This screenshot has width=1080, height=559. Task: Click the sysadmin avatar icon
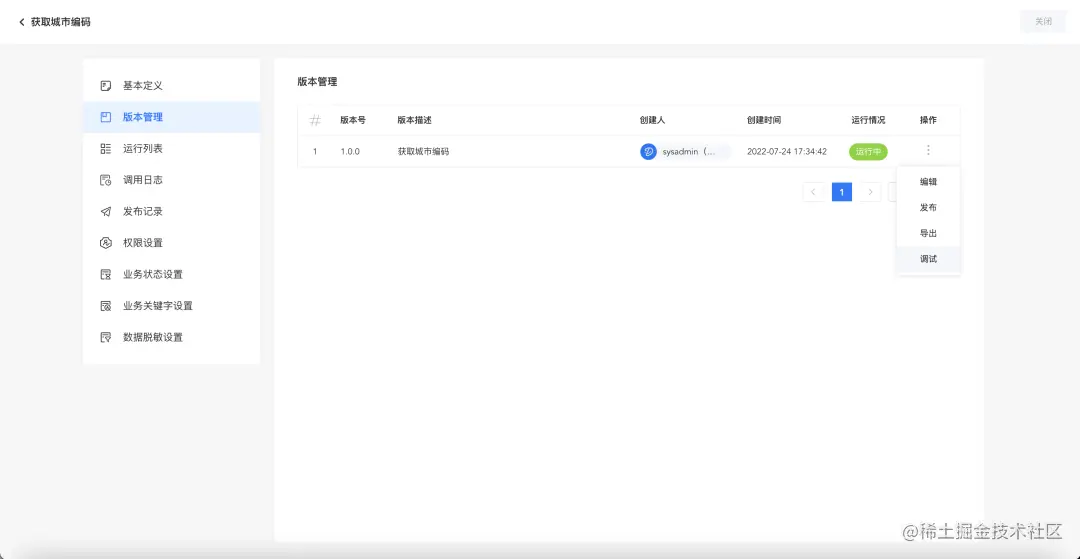(x=648, y=151)
